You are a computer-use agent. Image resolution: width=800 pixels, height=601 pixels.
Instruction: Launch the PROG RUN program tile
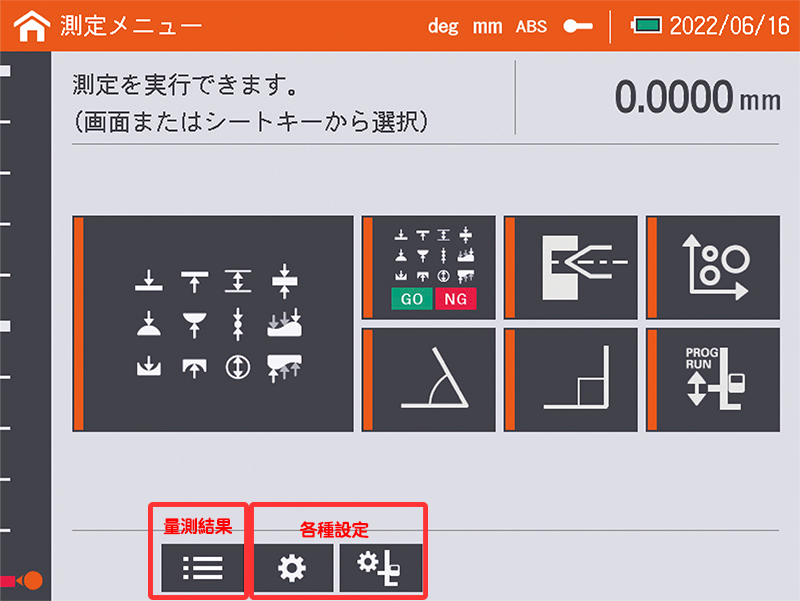point(713,380)
